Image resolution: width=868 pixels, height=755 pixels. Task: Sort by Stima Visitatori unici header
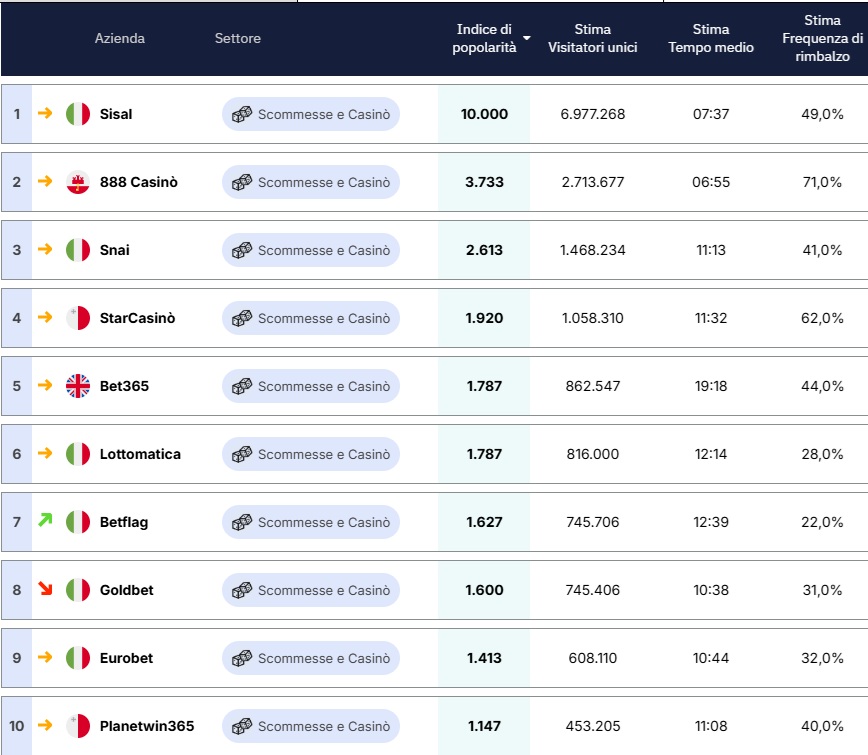click(x=592, y=38)
